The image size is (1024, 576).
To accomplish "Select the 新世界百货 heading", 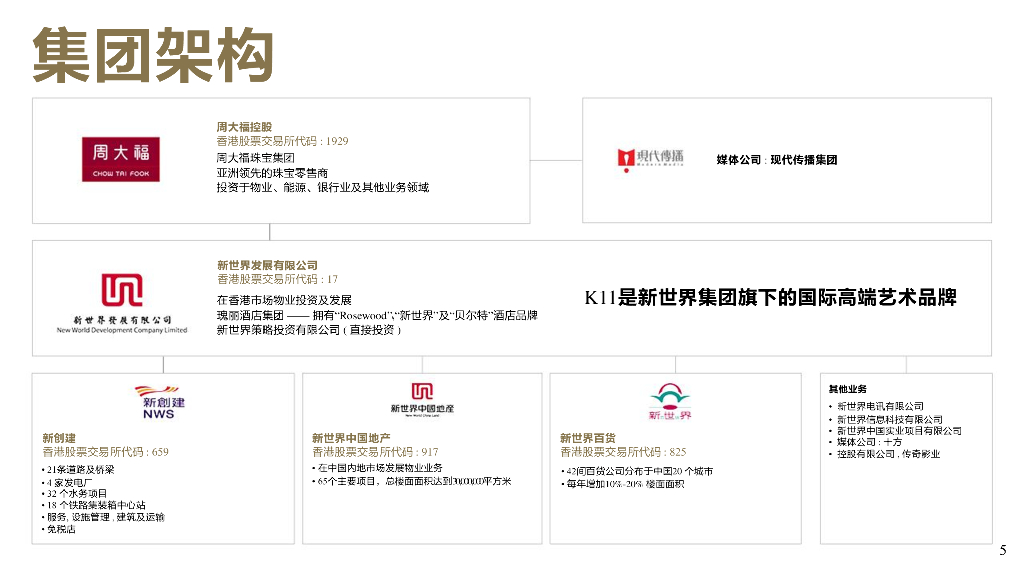I will [588, 438].
